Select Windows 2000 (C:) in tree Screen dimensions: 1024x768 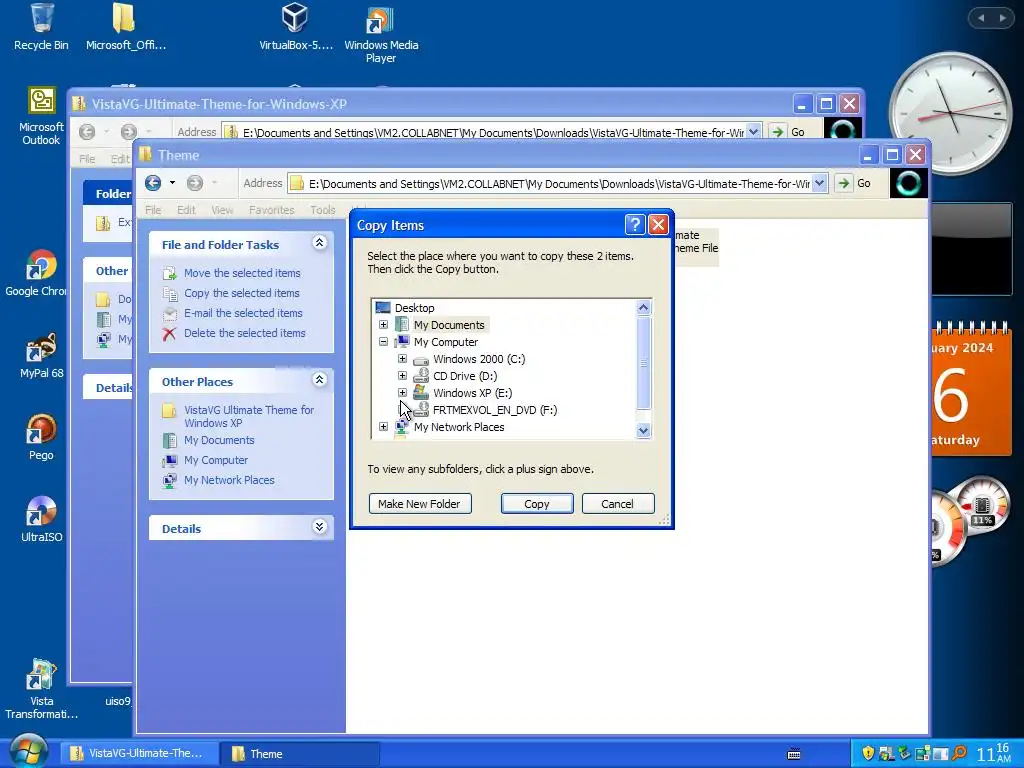pos(479,359)
